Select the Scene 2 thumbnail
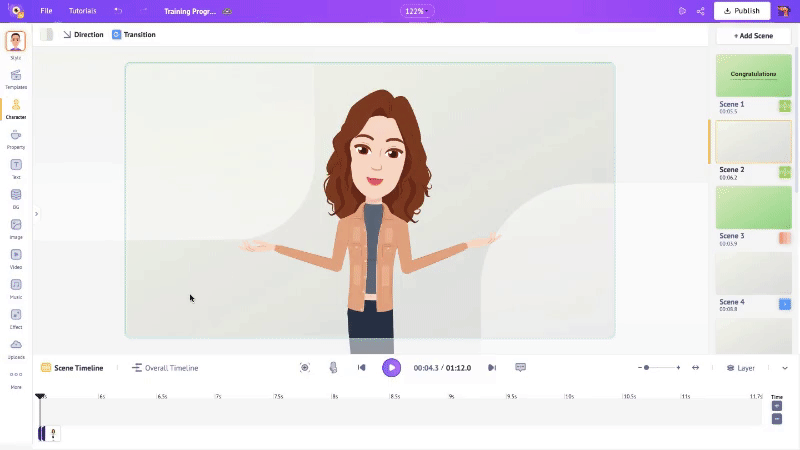The width and height of the screenshot is (800, 450). coord(754,141)
